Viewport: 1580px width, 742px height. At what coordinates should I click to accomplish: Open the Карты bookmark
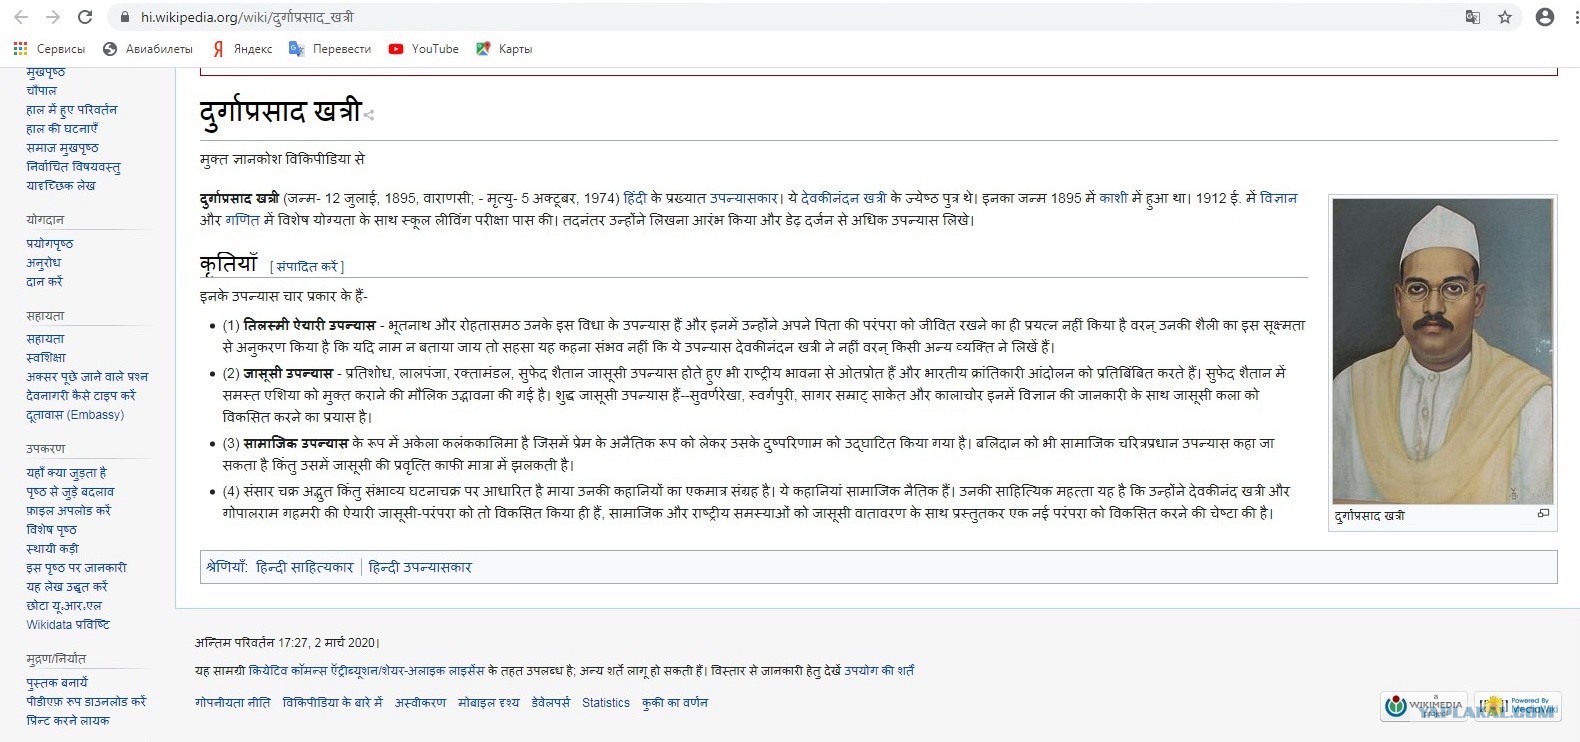[504, 48]
